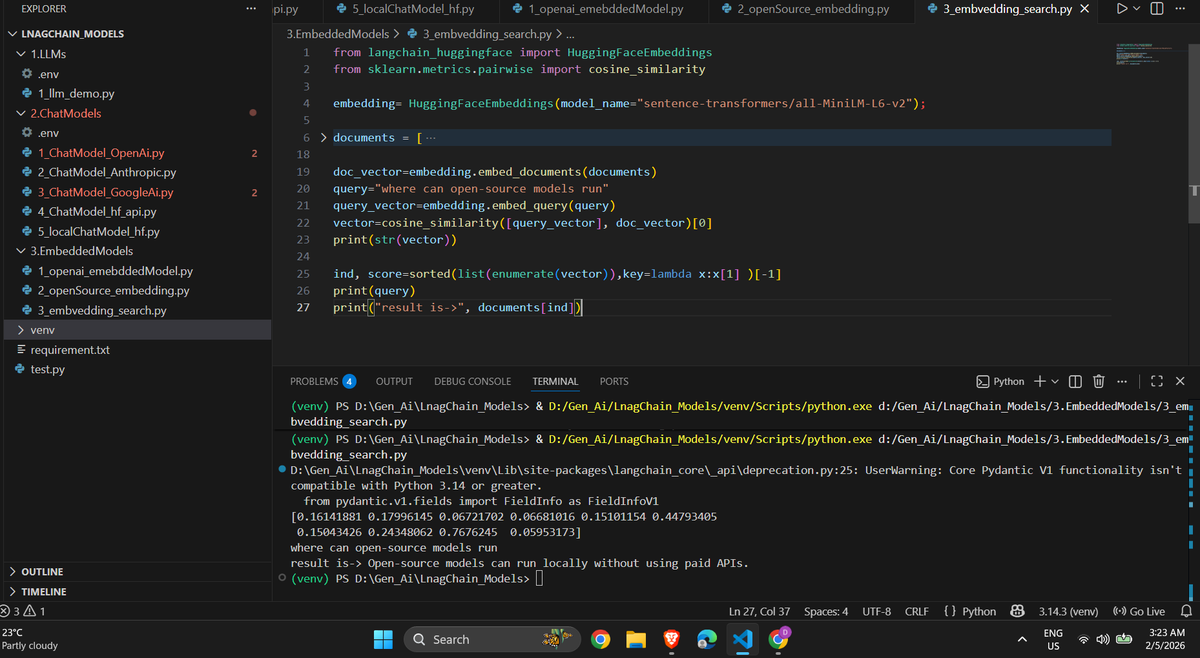Close the 3_embvedding_search.py tab
Viewport: 1200px width, 658px height.
coord(1084,9)
